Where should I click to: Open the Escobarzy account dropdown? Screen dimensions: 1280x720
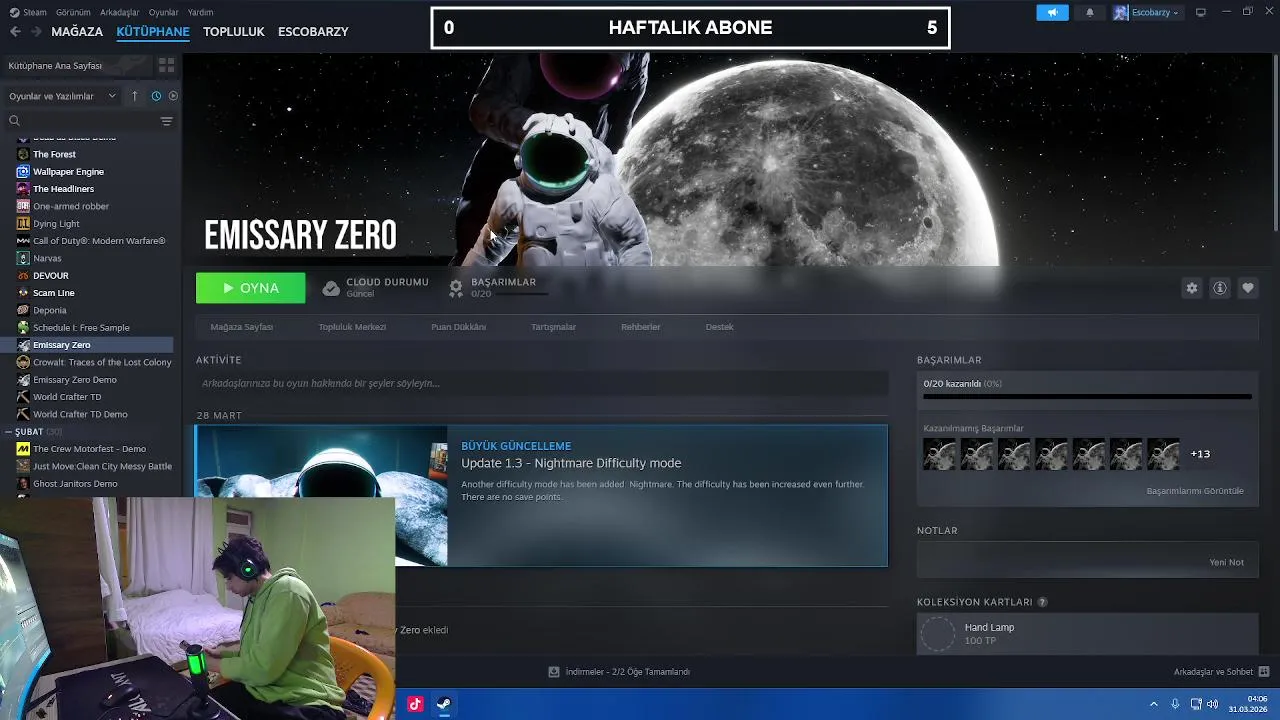(x=1147, y=12)
